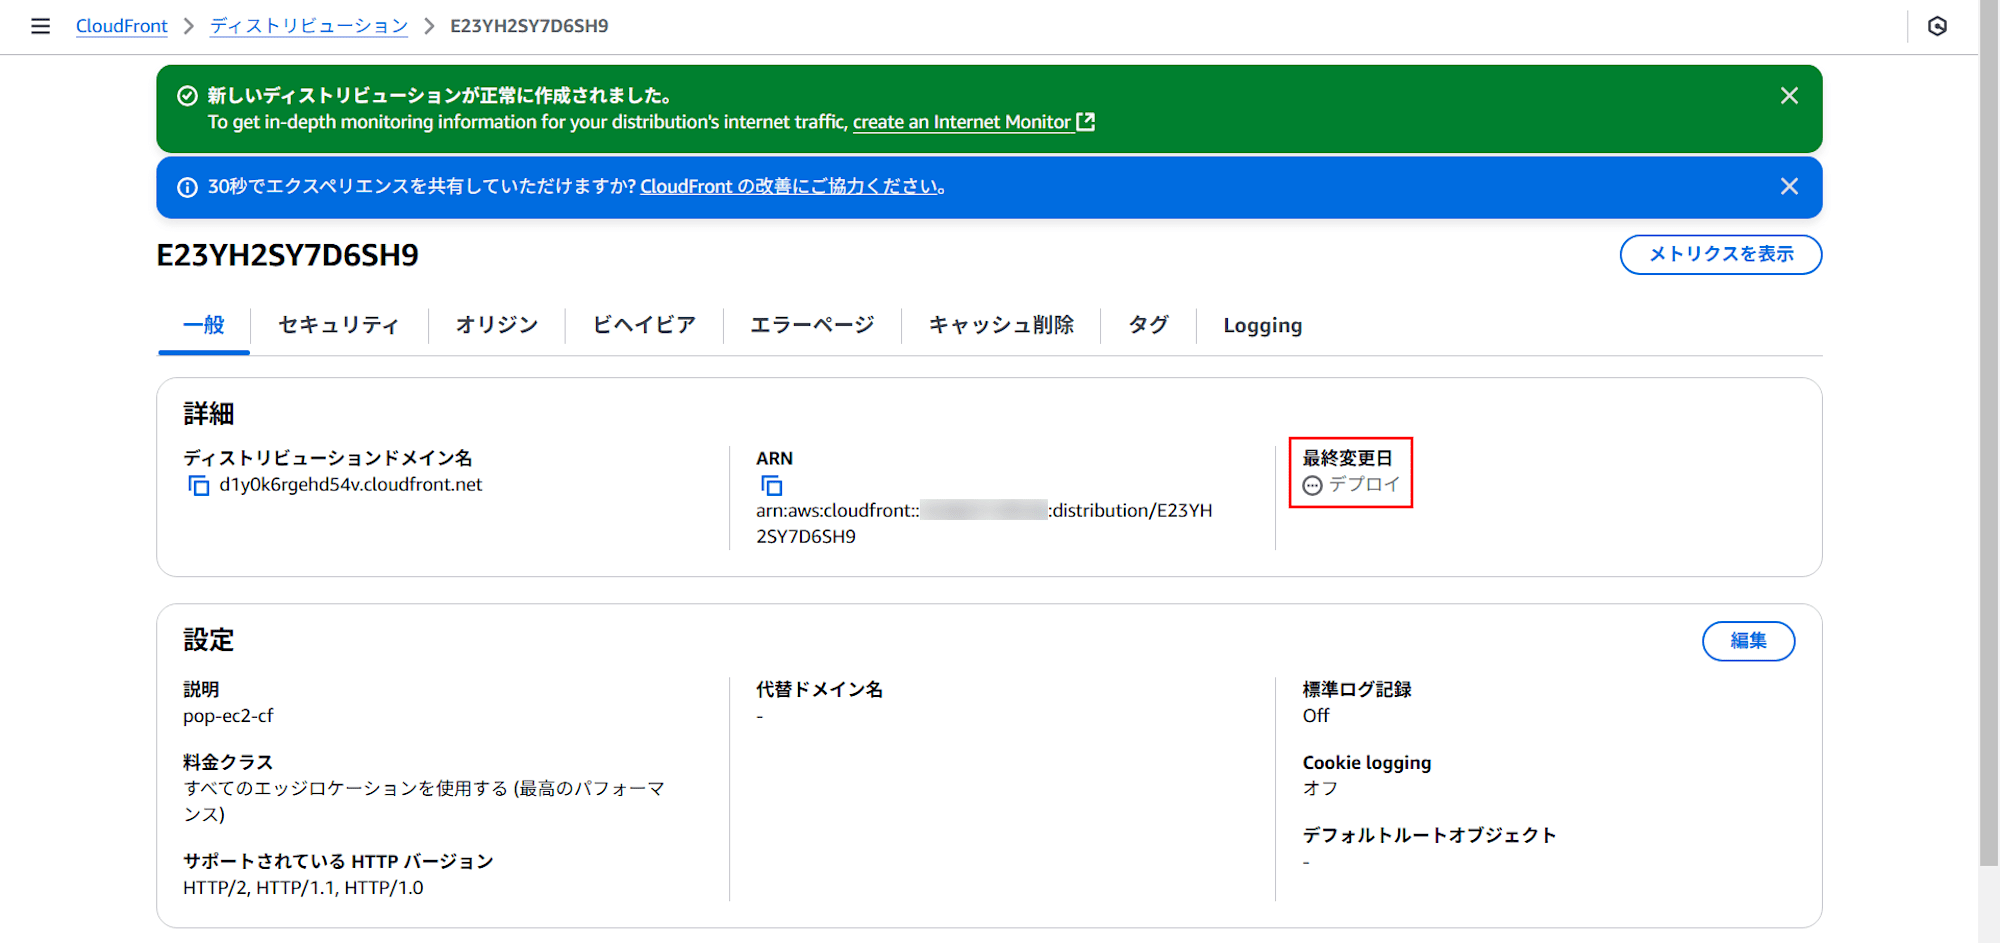Click the info icon in blue banner

tap(187, 187)
